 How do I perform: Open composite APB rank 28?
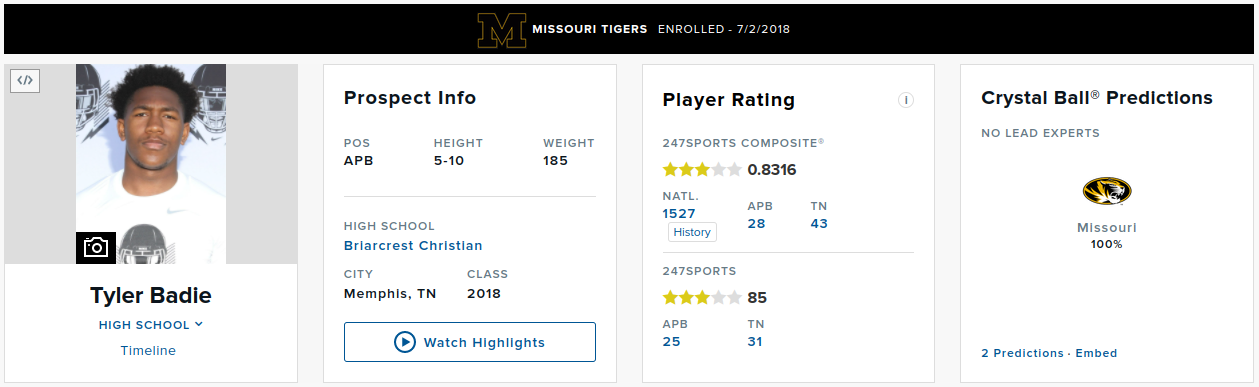tap(757, 224)
